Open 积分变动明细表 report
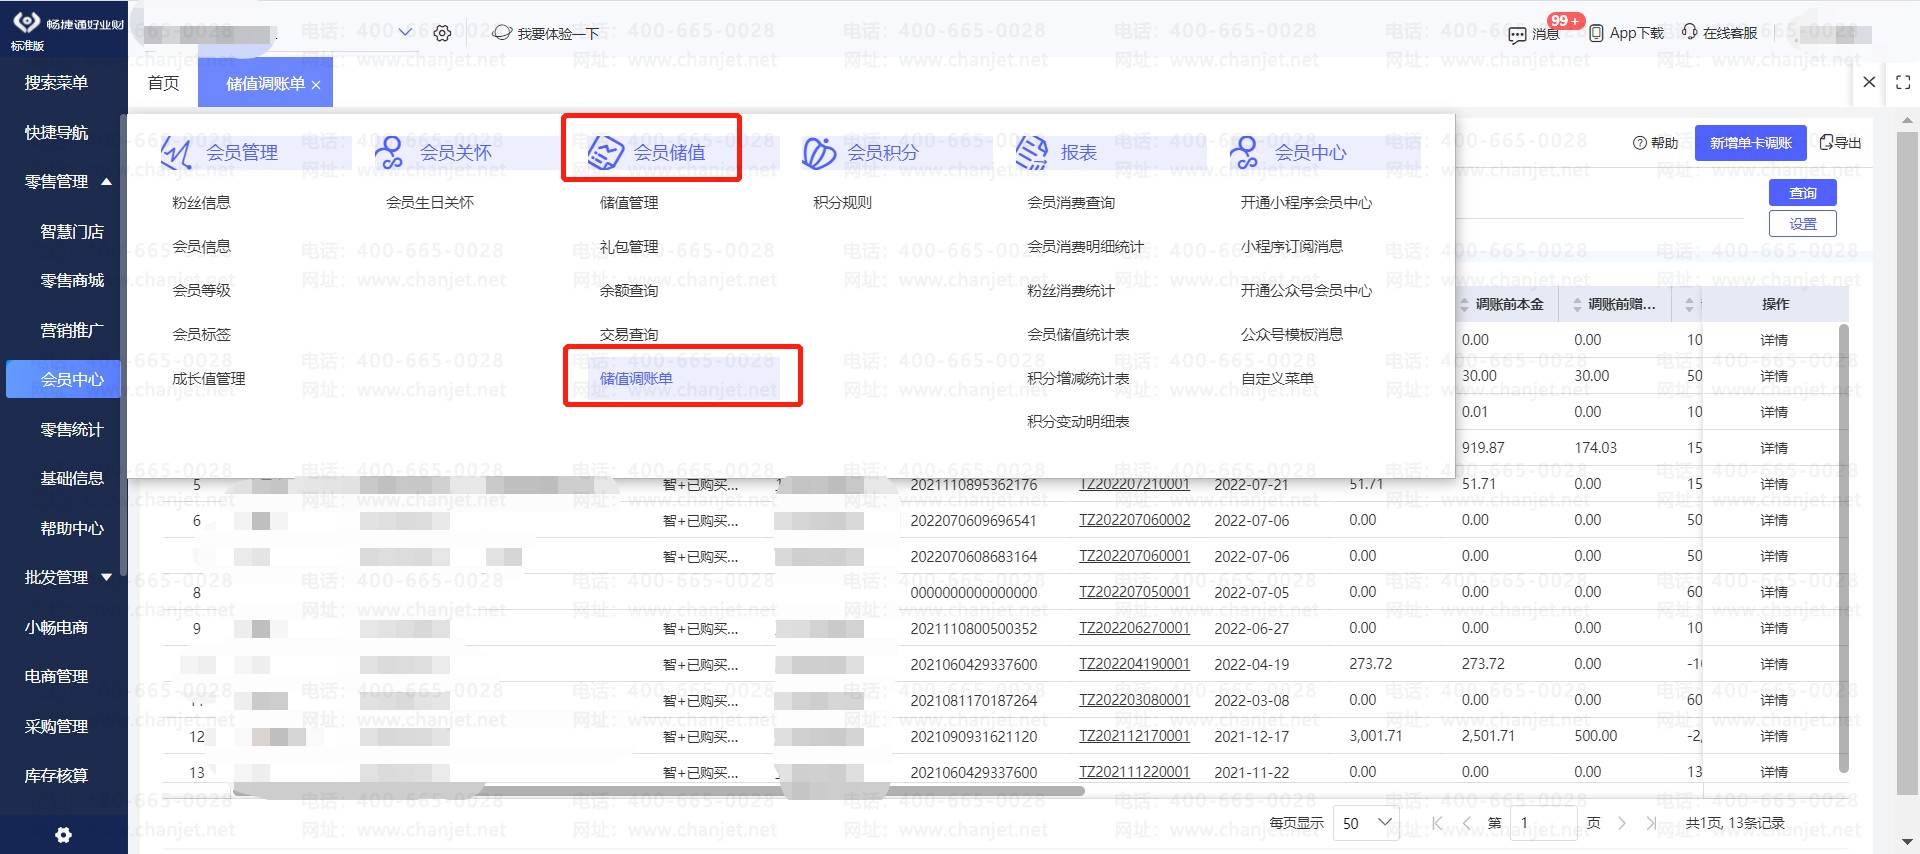Viewport: 1920px width, 854px height. pos(1078,421)
